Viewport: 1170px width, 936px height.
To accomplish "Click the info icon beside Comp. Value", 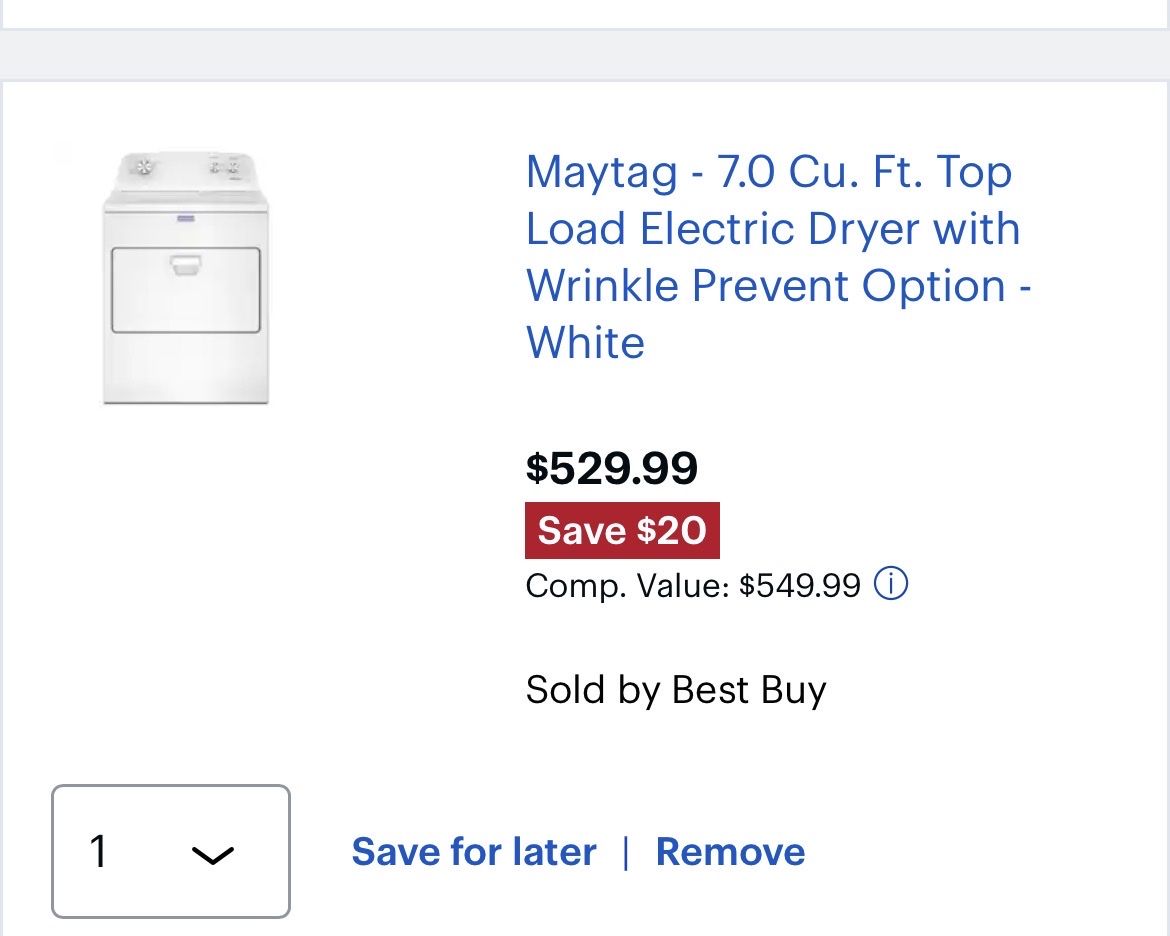I will 891,583.
